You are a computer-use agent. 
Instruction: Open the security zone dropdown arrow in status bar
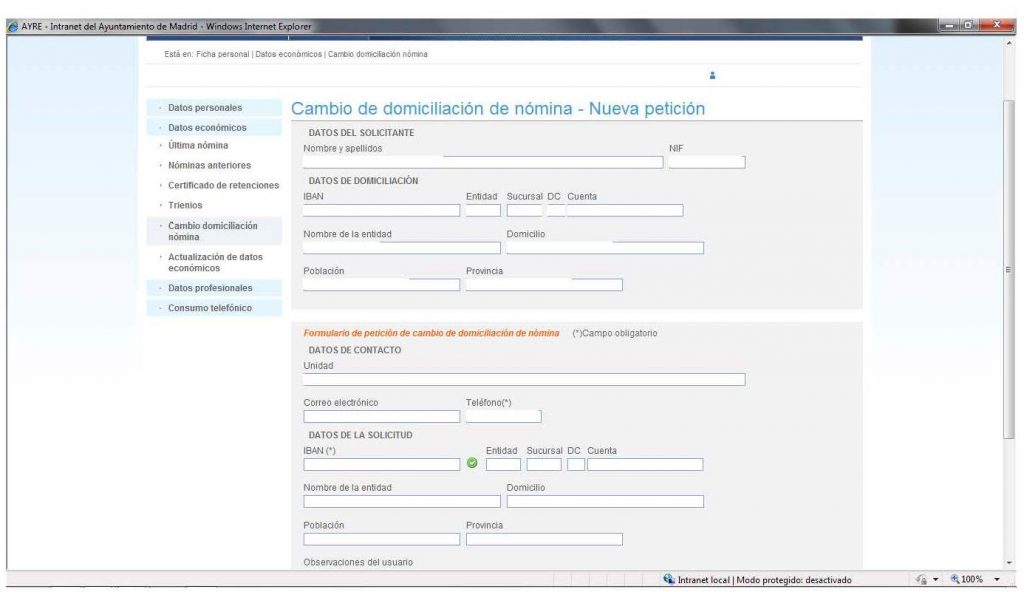point(934,579)
